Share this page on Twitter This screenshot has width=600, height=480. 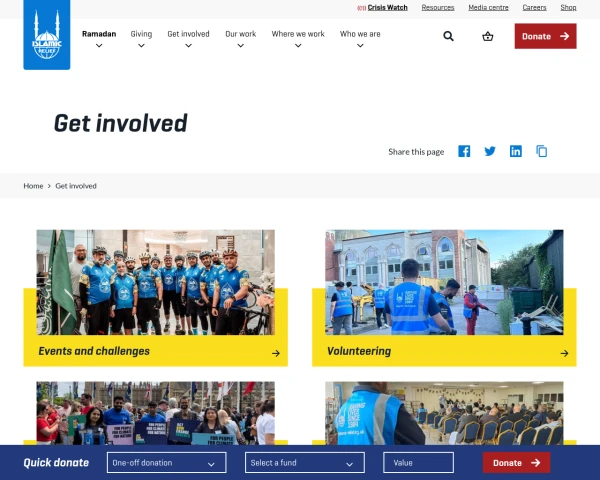point(490,151)
